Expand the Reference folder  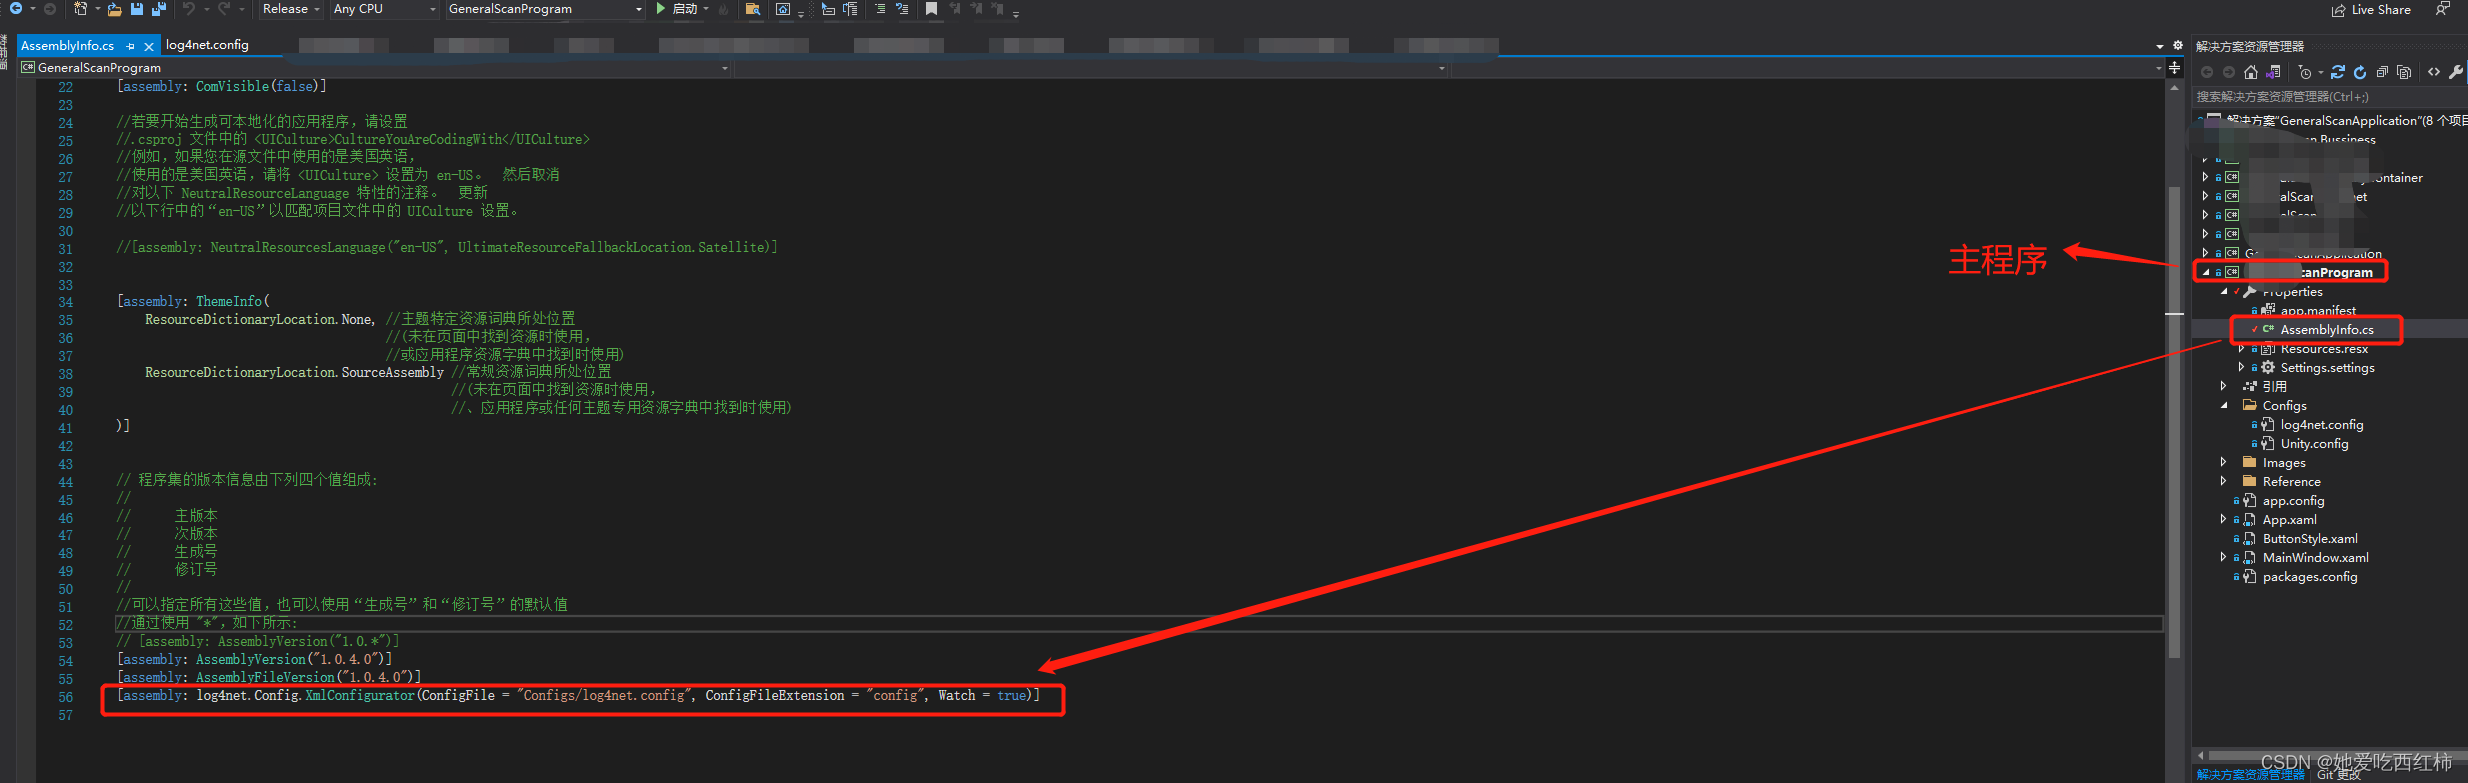2224,481
